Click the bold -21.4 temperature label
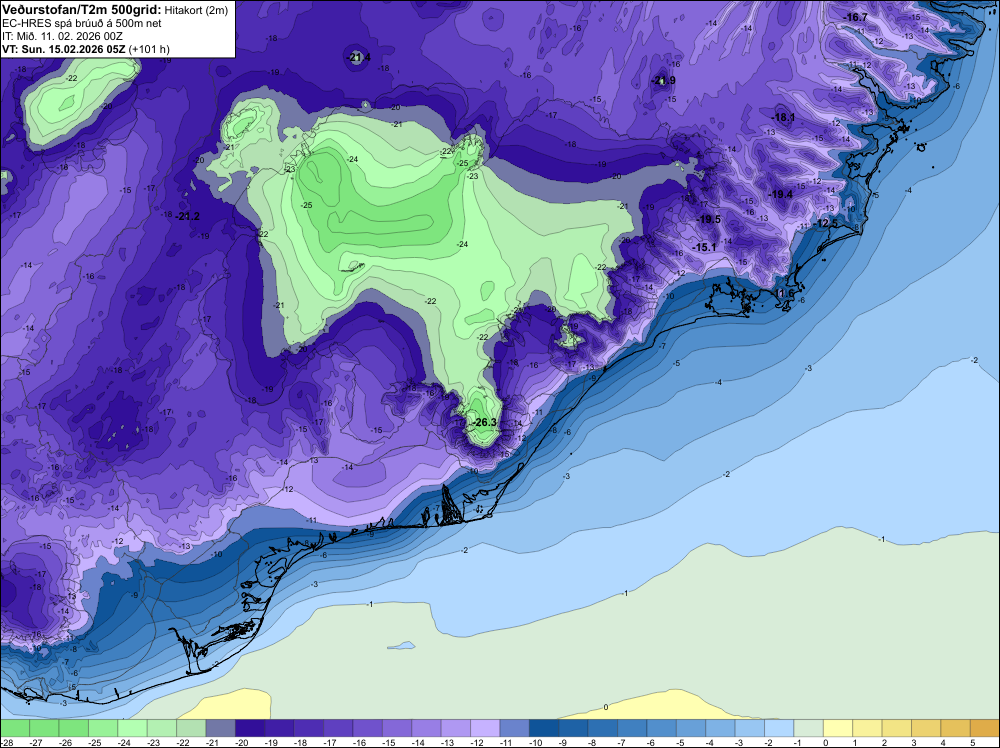Viewport: 1000px width, 748px height. point(358,57)
